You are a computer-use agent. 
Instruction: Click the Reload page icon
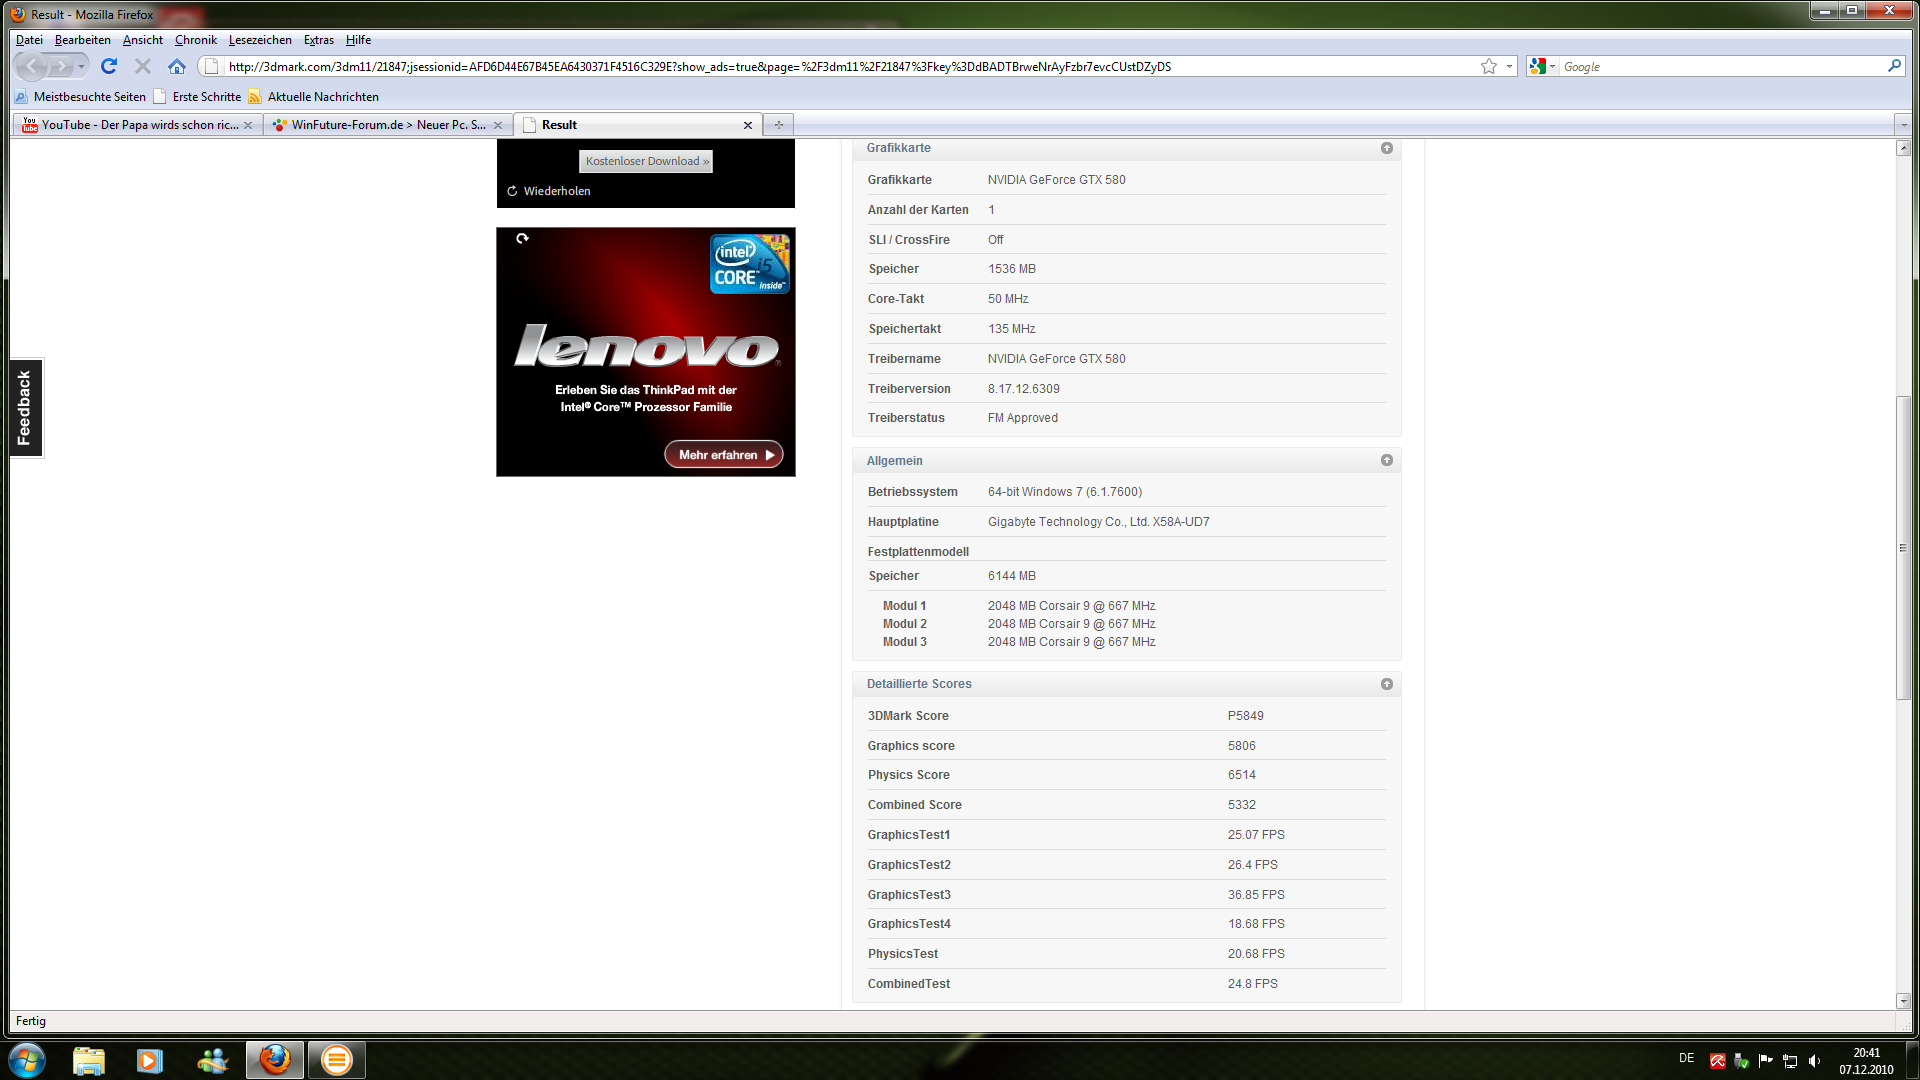(109, 66)
